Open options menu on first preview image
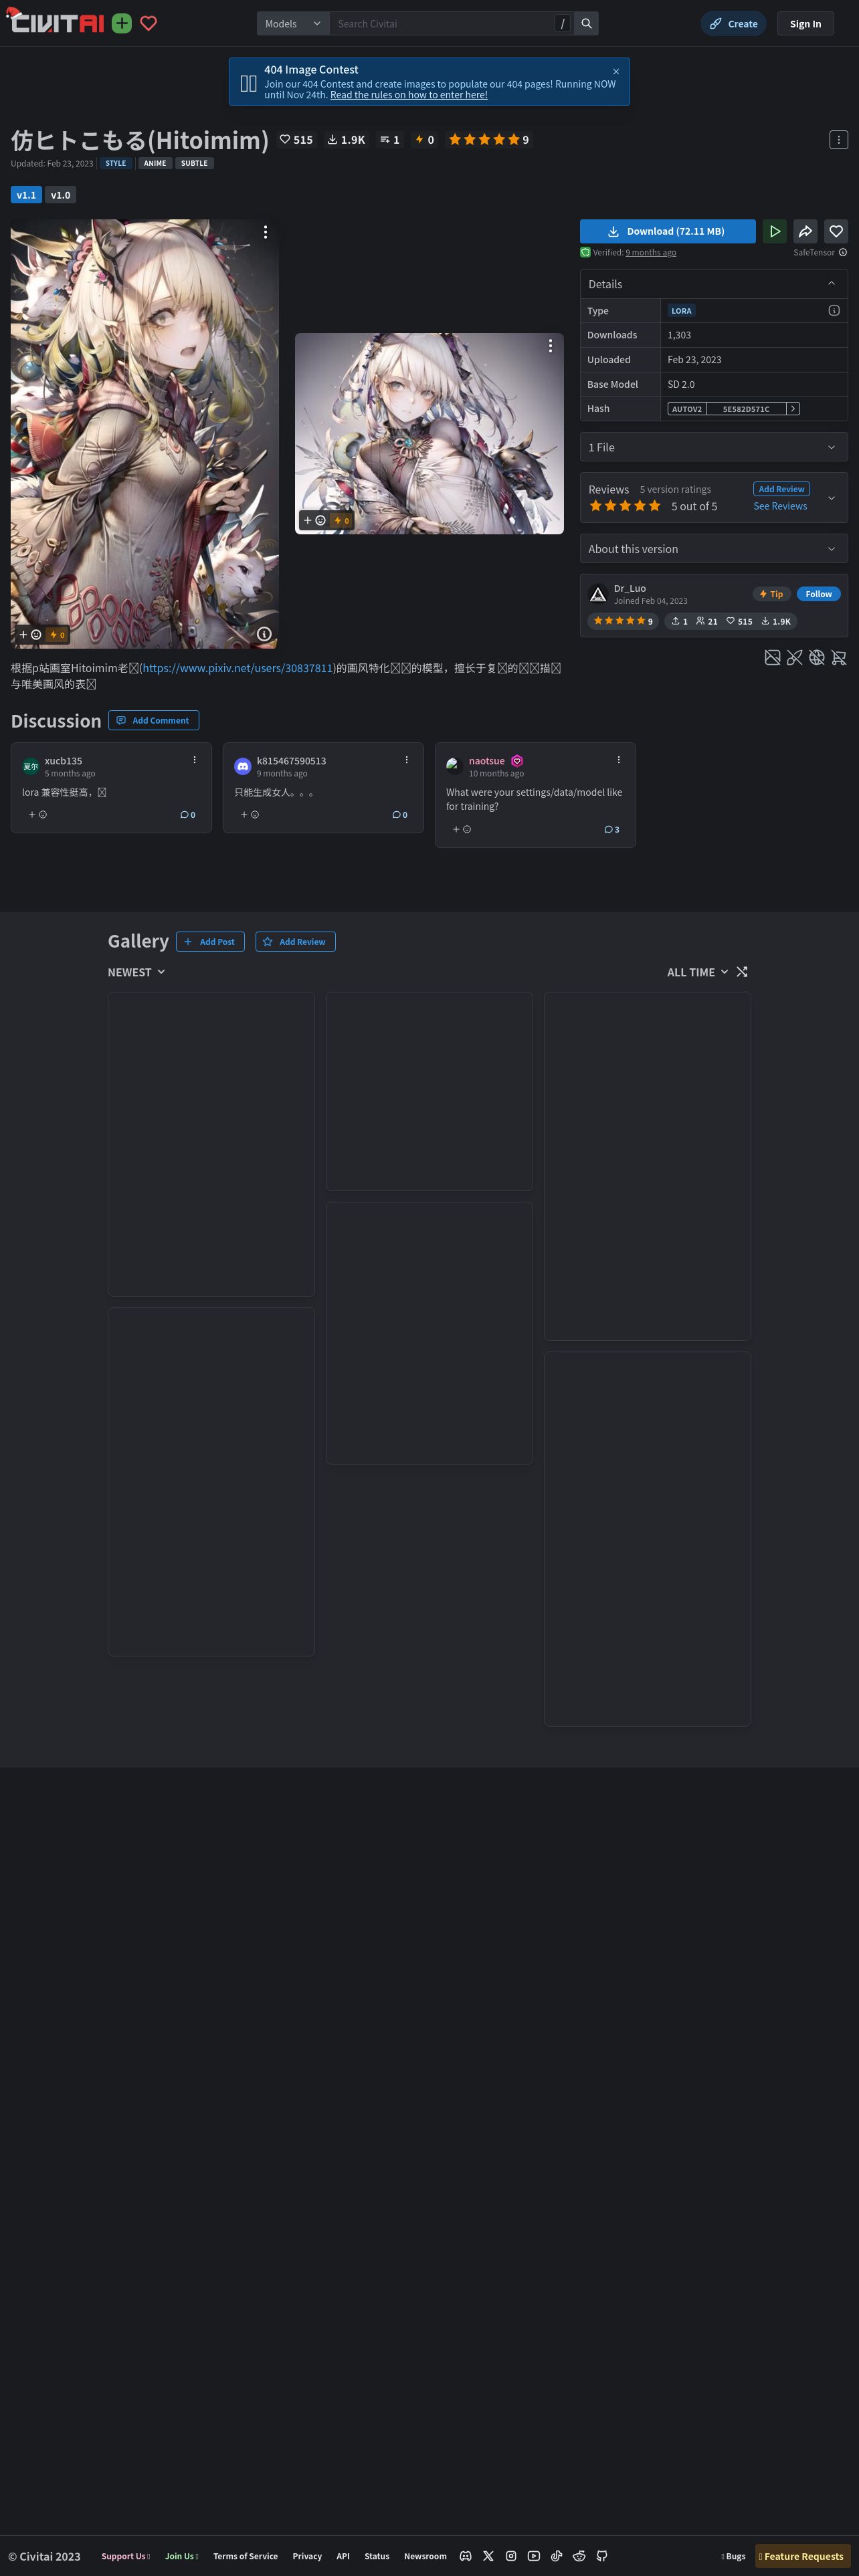Screen dimensions: 859x2576 pyautogui.click(x=265, y=232)
